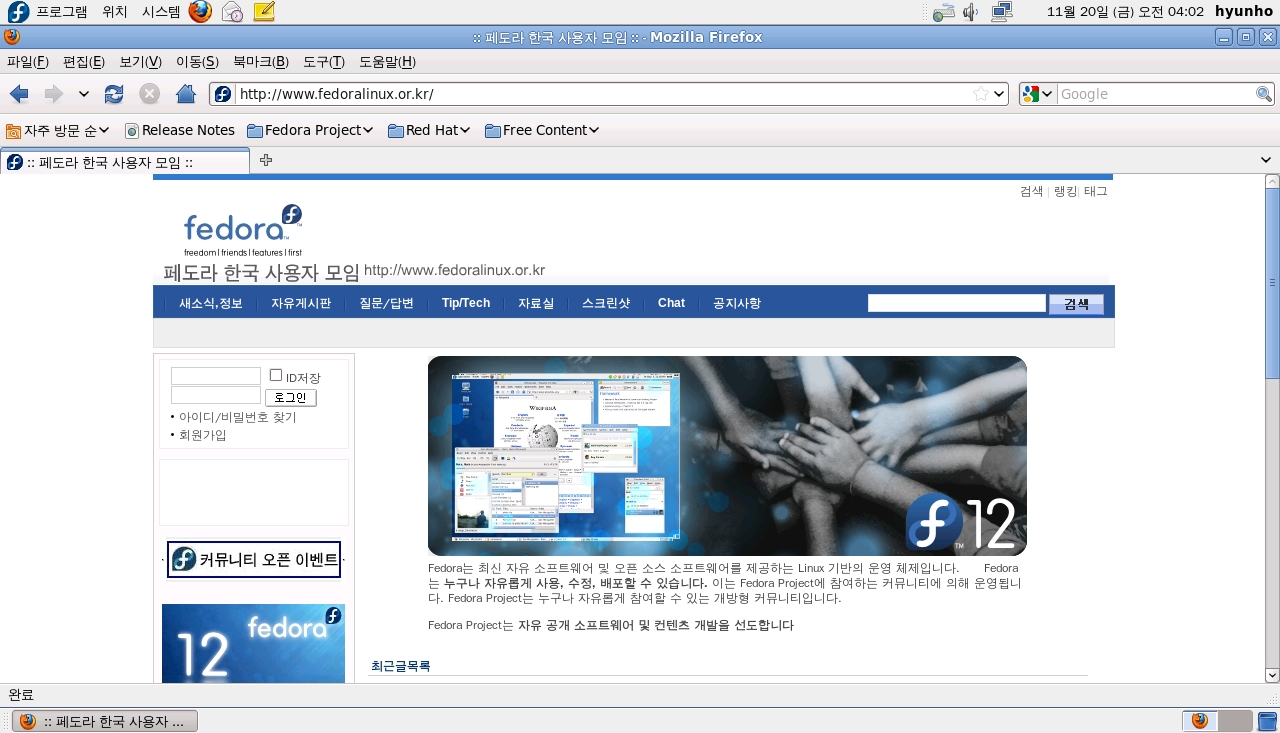Open the 위치 panel menu
The image size is (1280, 733).
pyautogui.click(x=115, y=12)
